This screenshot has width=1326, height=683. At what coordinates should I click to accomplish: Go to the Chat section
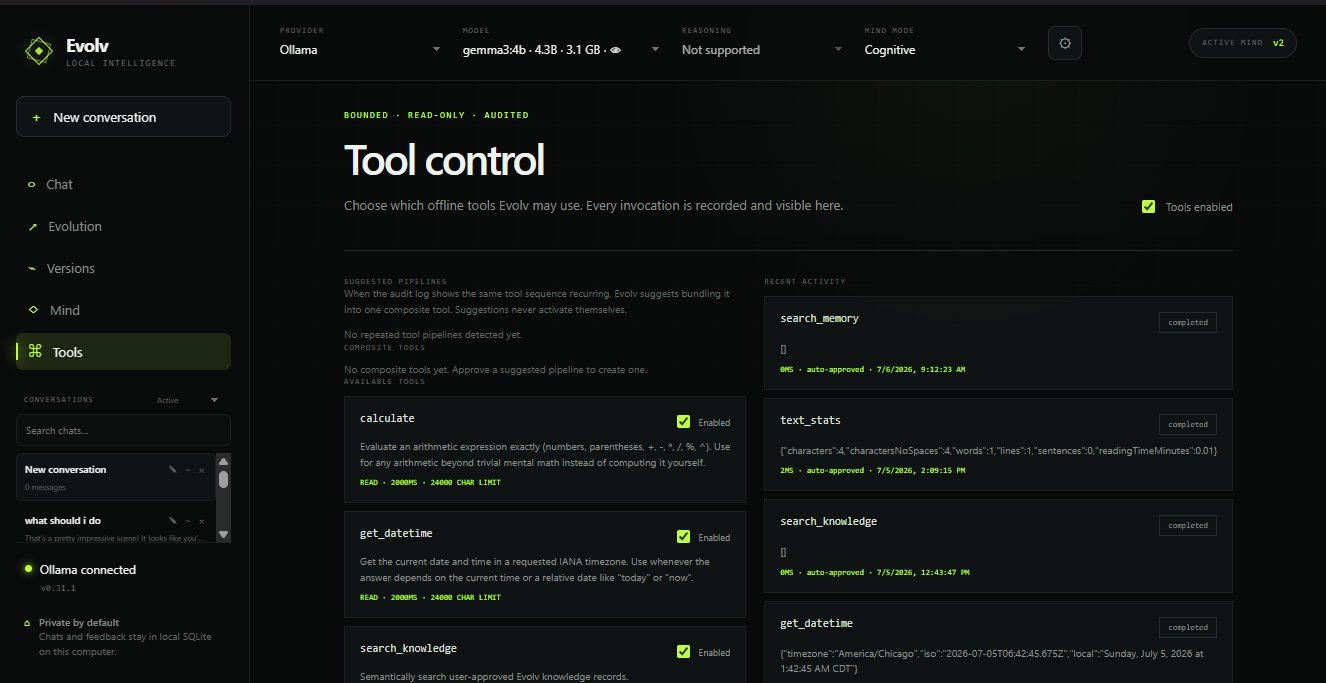(x=123, y=185)
